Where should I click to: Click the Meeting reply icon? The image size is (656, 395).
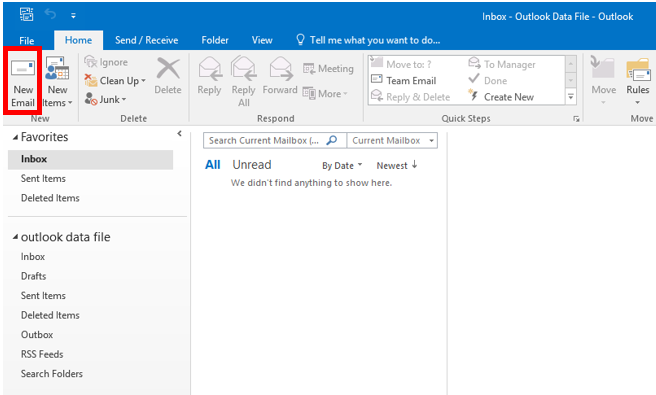[x=309, y=68]
